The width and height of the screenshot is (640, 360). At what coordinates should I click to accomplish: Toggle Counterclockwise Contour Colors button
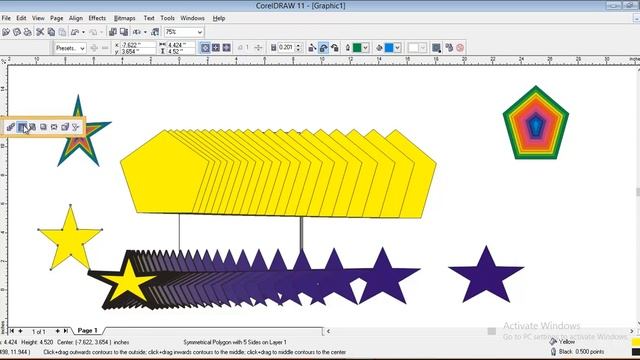335,48
